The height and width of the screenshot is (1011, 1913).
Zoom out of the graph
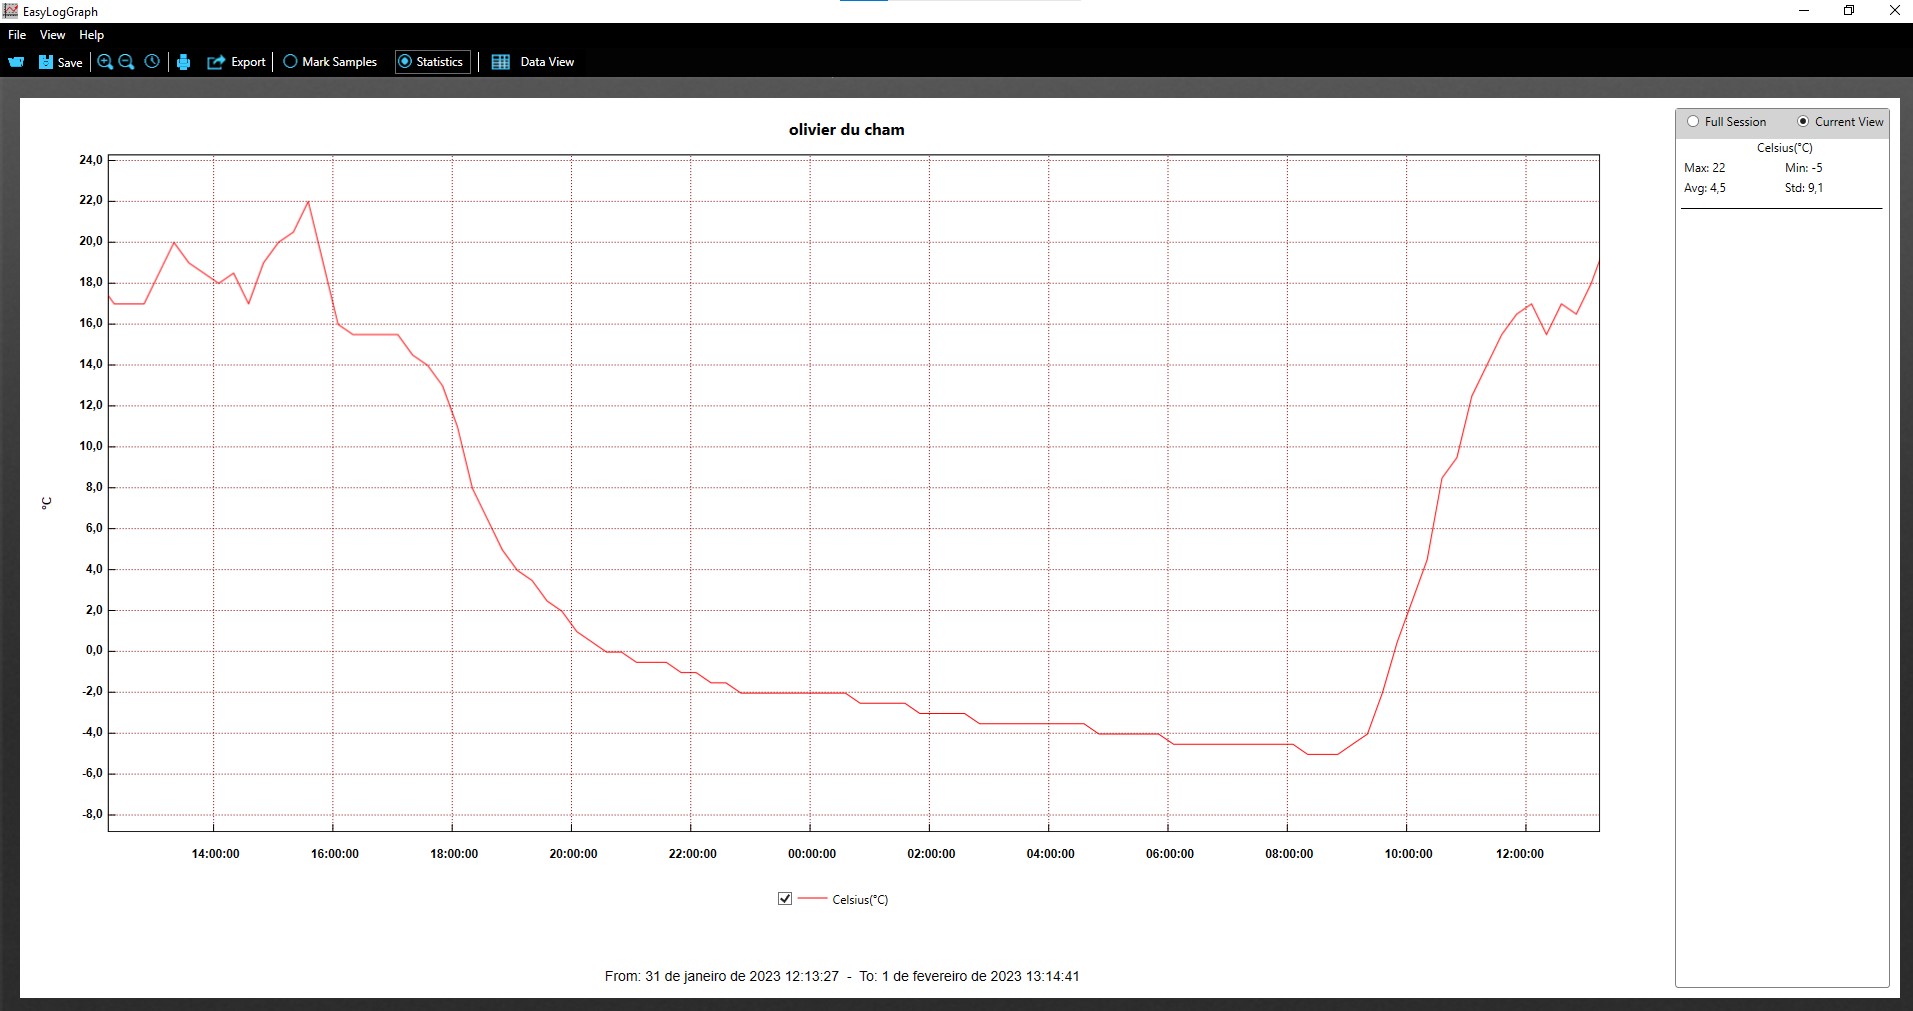(127, 62)
